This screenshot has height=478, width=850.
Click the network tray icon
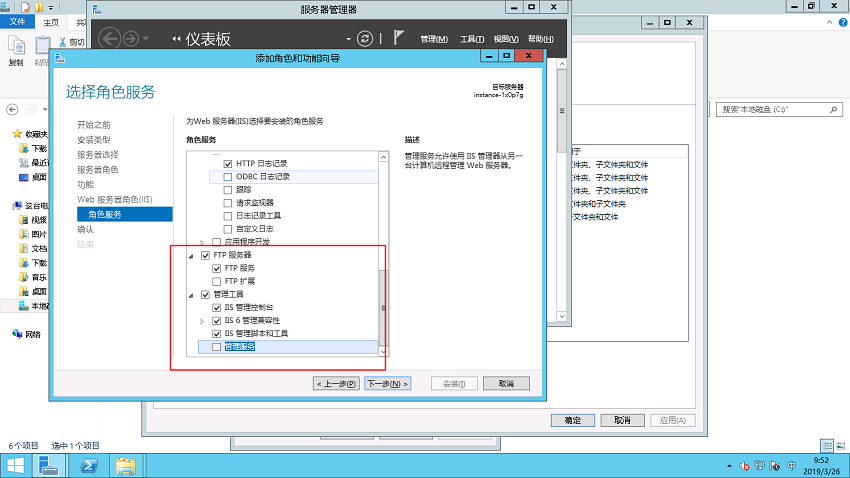coord(759,466)
